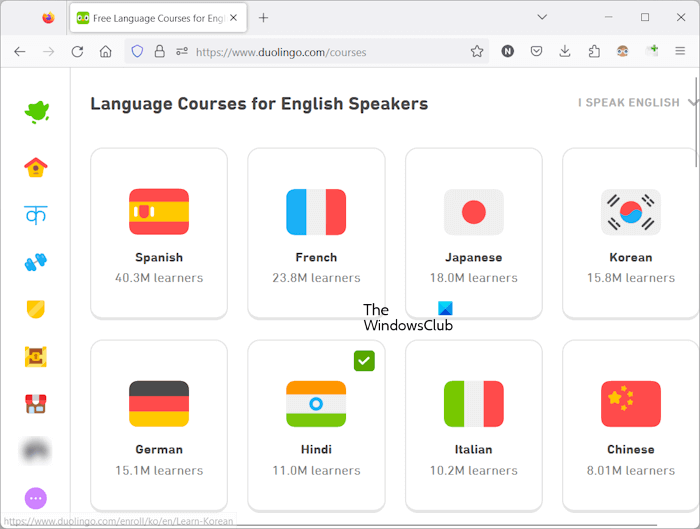Open the Learn home icon in sidebar
The image size is (700, 529).
point(36,167)
